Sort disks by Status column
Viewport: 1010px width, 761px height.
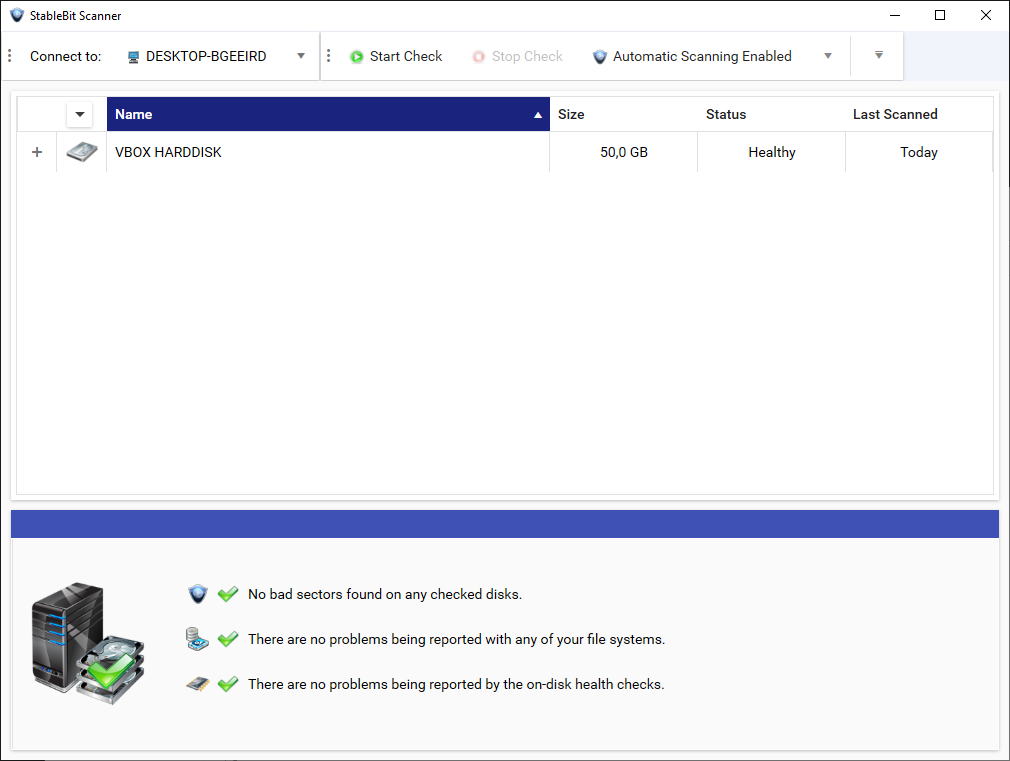[771, 114]
